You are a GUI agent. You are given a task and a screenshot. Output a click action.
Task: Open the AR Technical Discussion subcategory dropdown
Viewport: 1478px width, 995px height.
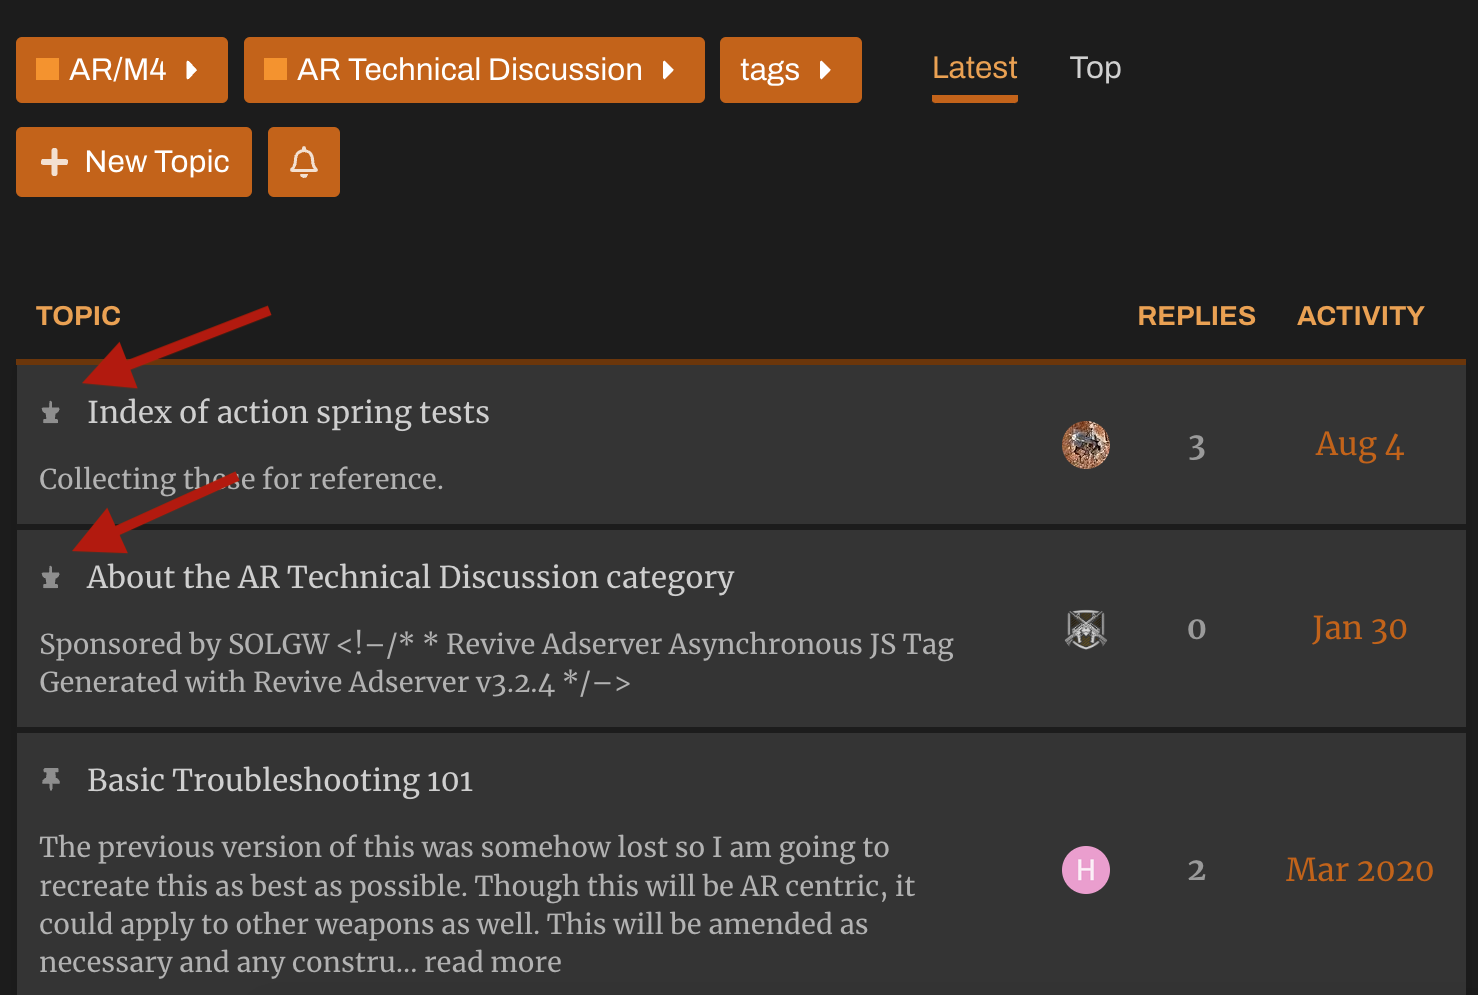point(473,70)
